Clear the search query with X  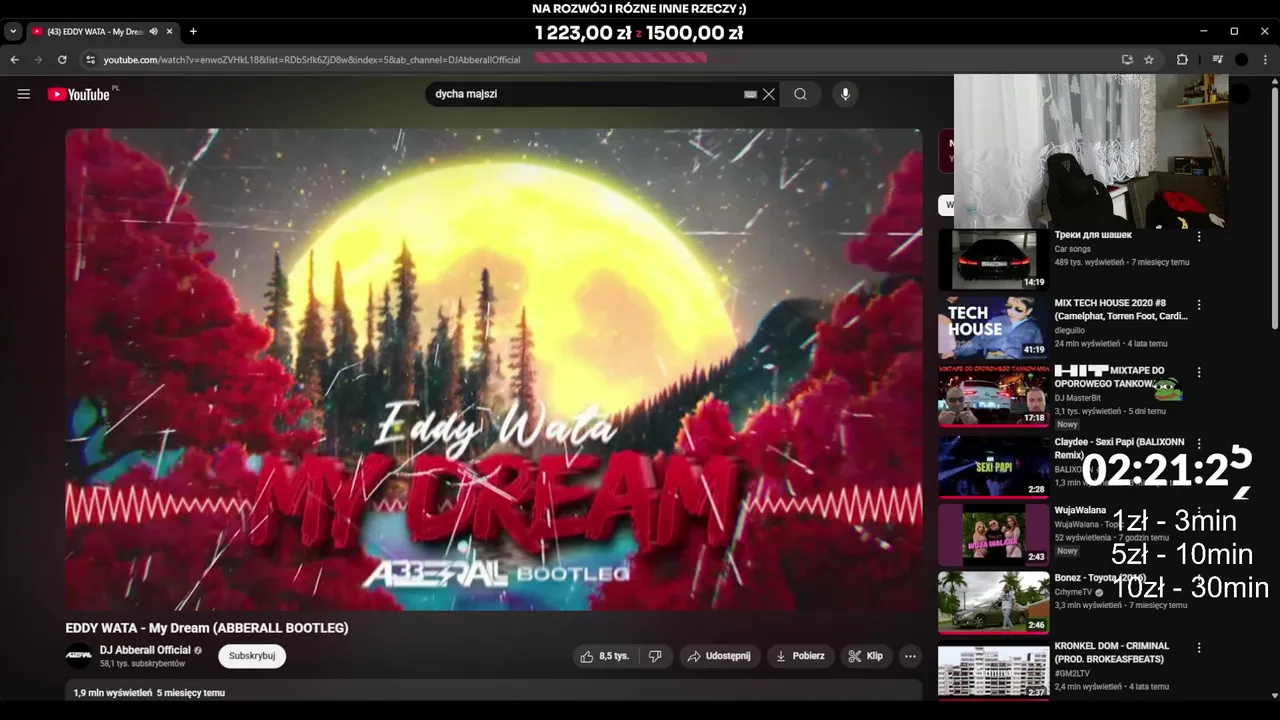[x=769, y=94]
